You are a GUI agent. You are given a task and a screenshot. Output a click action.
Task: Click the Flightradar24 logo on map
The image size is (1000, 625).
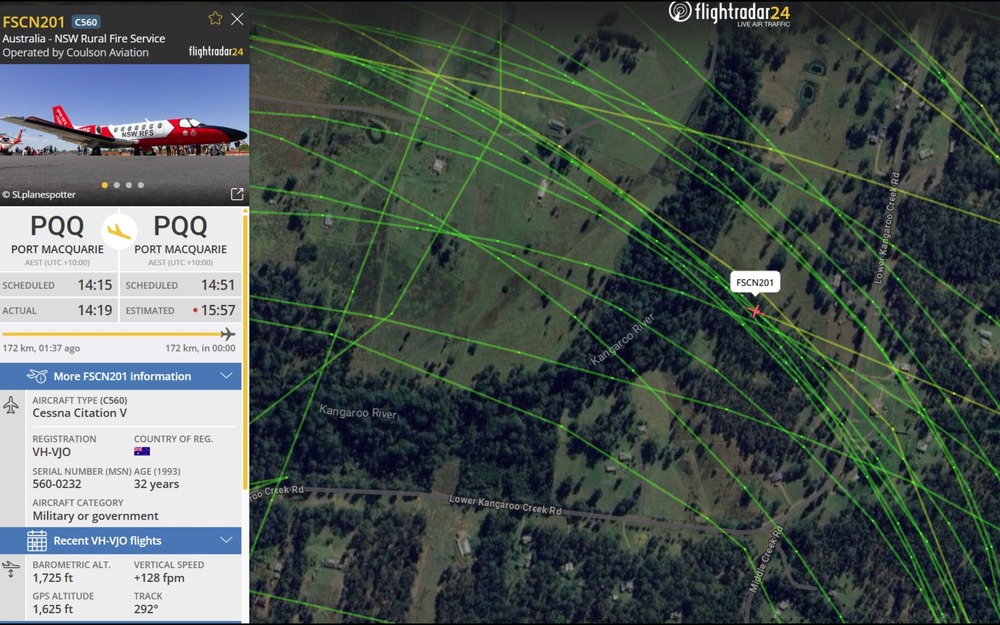point(730,13)
